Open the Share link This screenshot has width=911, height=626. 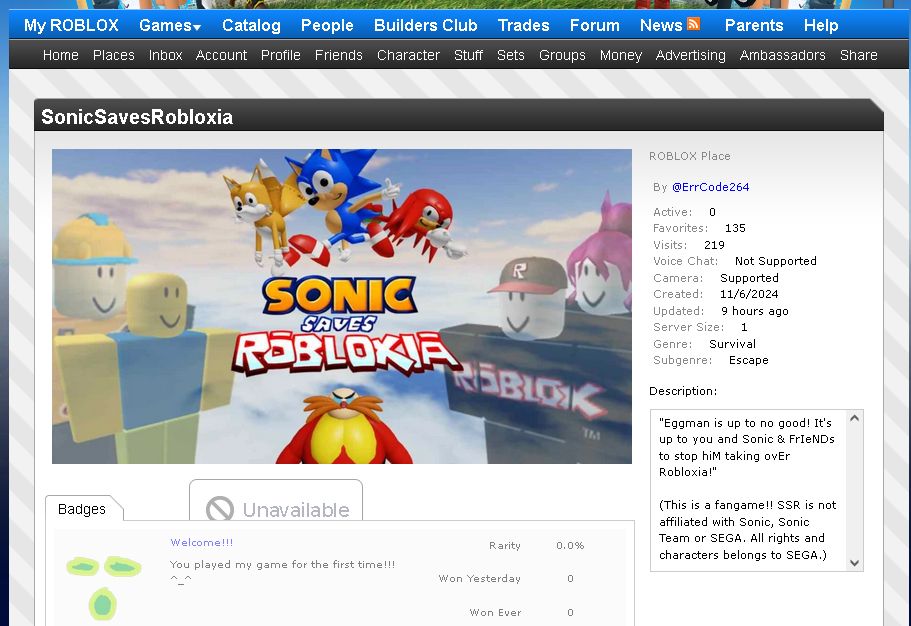(858, 55)
